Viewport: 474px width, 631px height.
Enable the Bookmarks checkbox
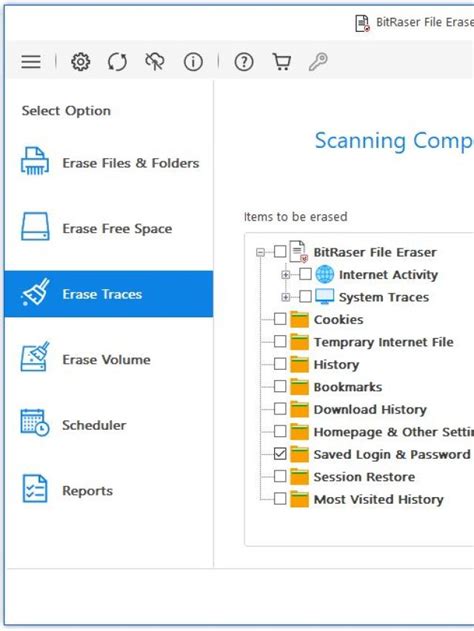pos(280,387)
